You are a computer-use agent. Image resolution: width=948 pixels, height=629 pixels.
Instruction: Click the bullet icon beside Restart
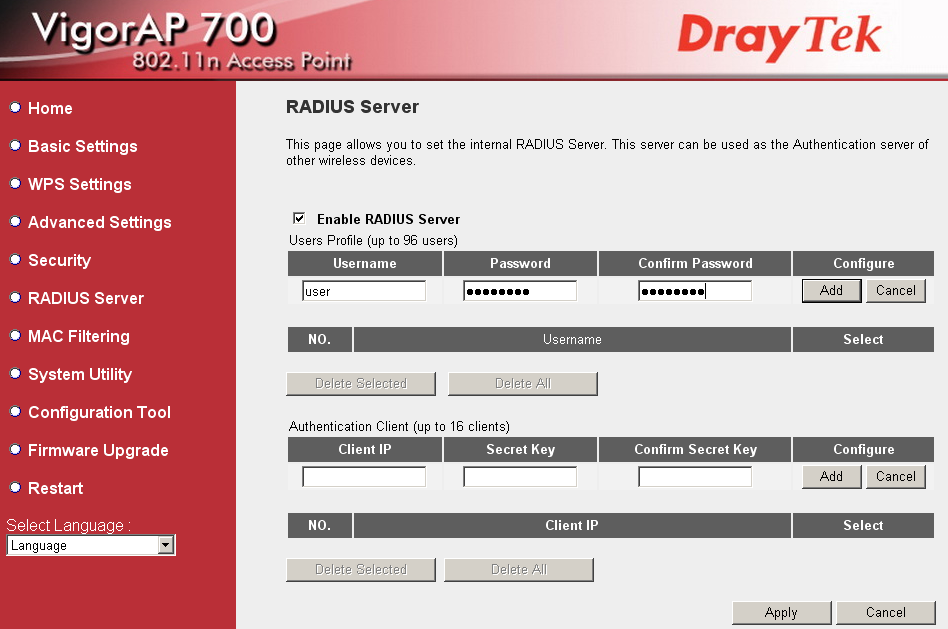(x=14, y=488)
